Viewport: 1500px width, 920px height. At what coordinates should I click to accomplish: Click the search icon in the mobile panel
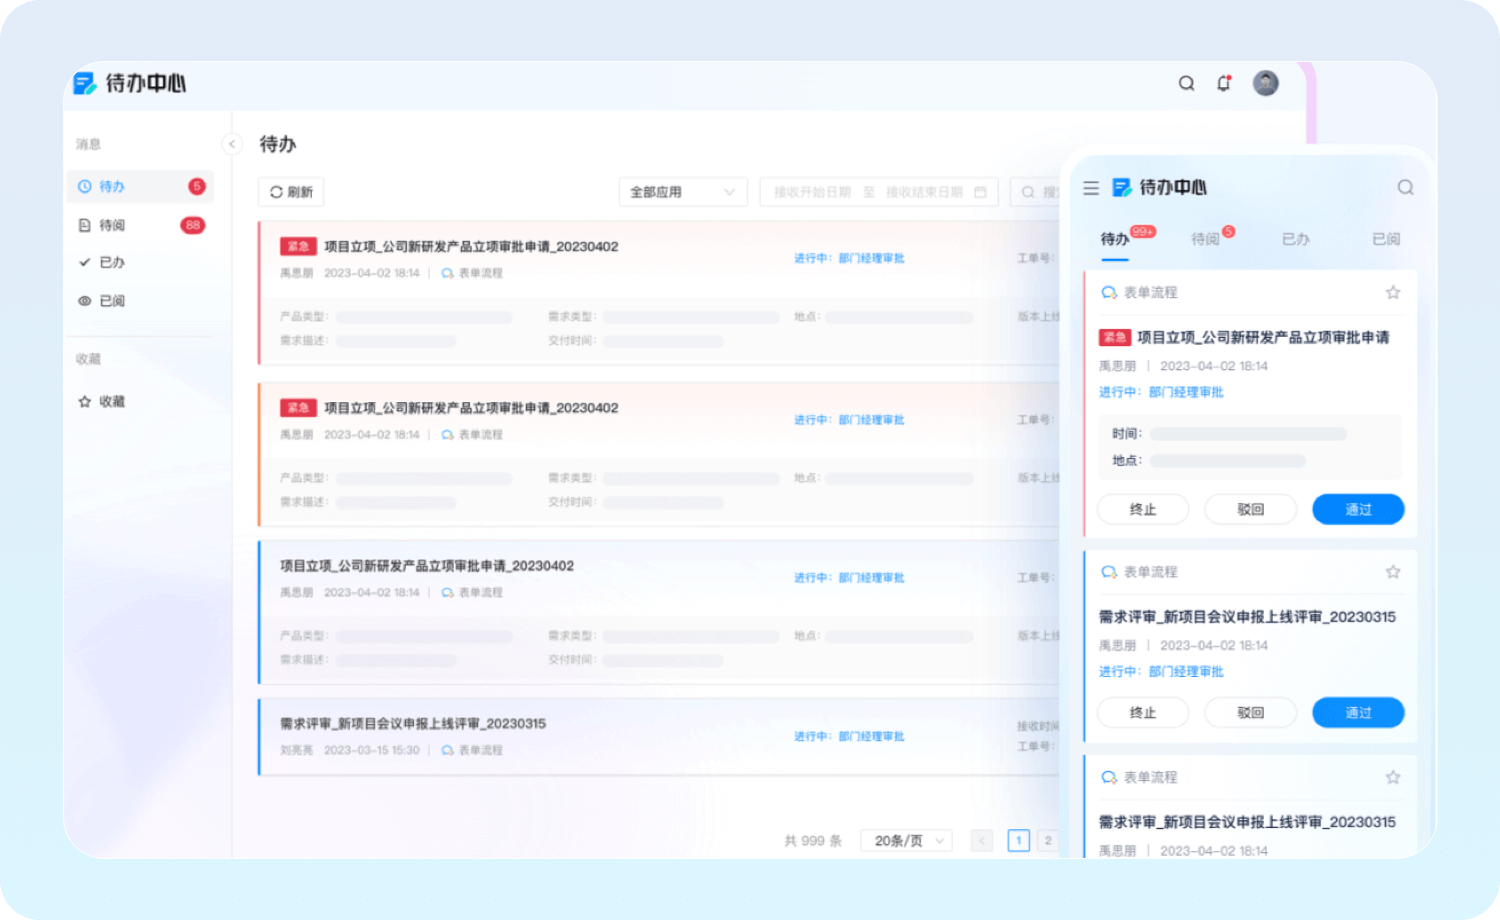coord(1405,188)
